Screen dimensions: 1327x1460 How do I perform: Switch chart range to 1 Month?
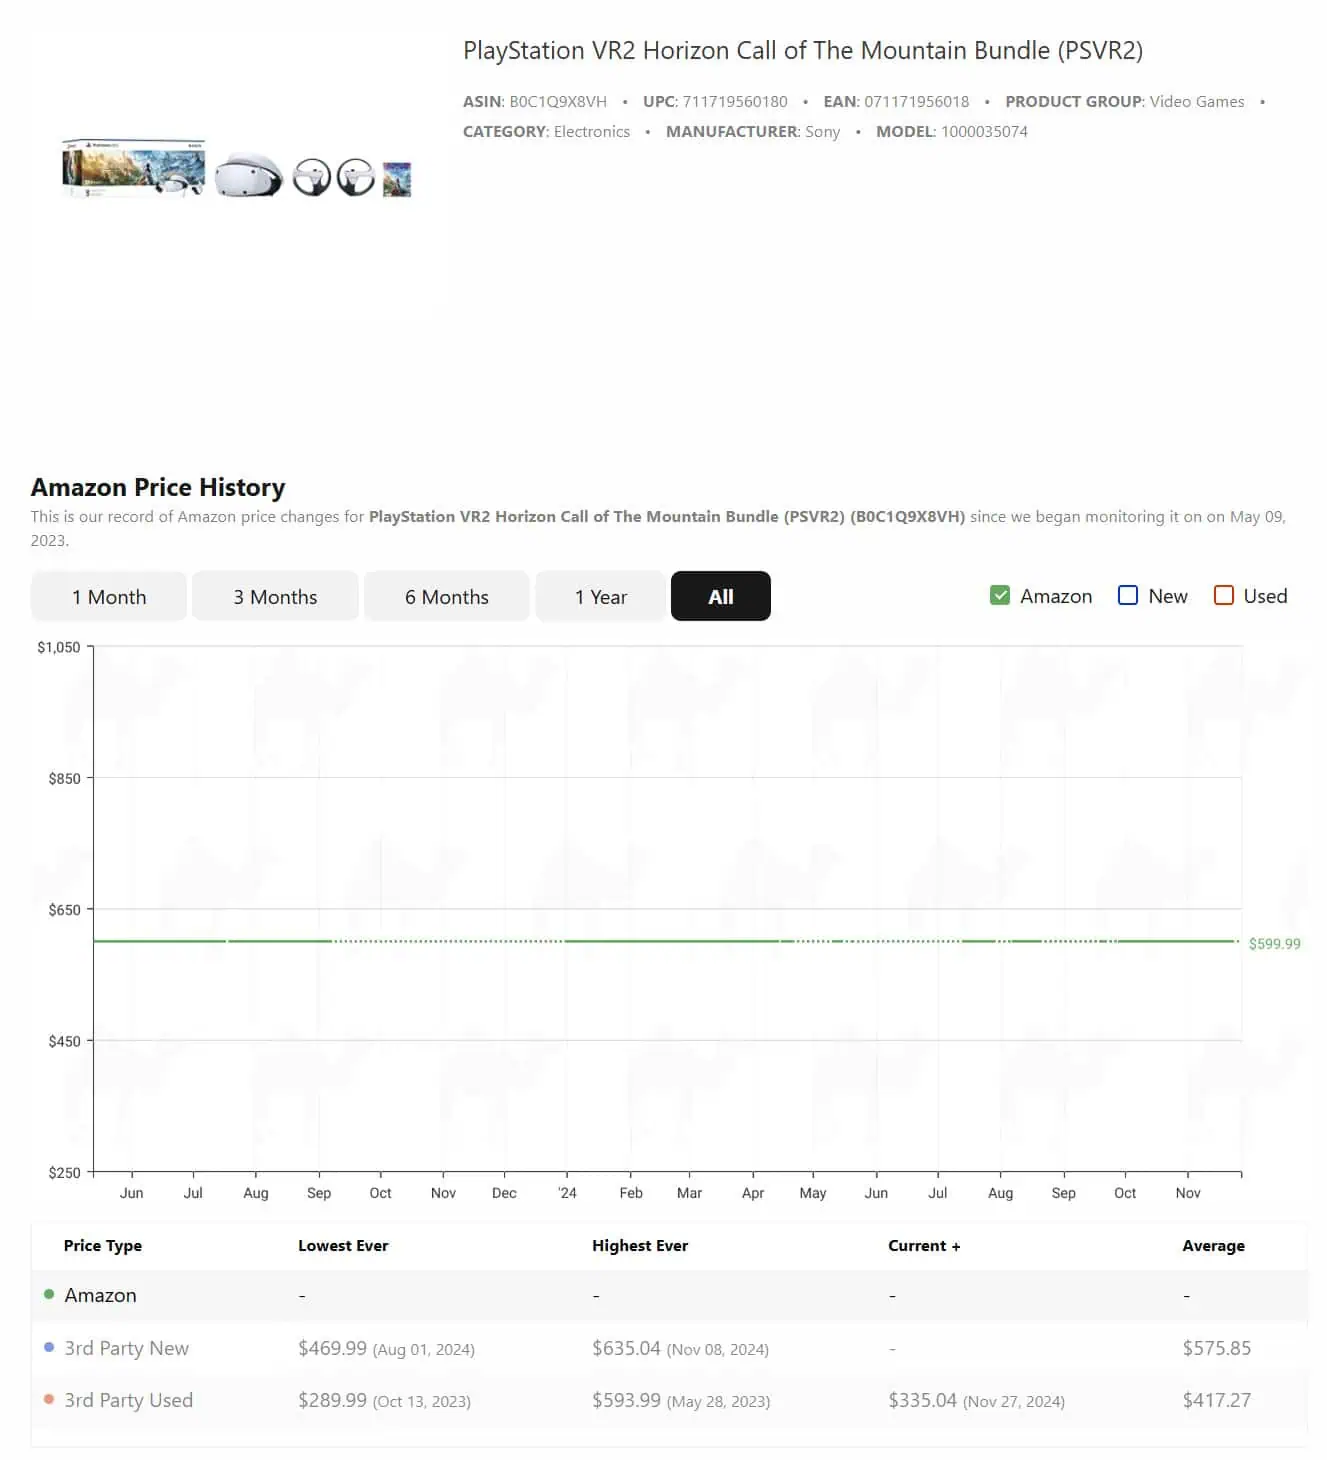tap(109, 597)
